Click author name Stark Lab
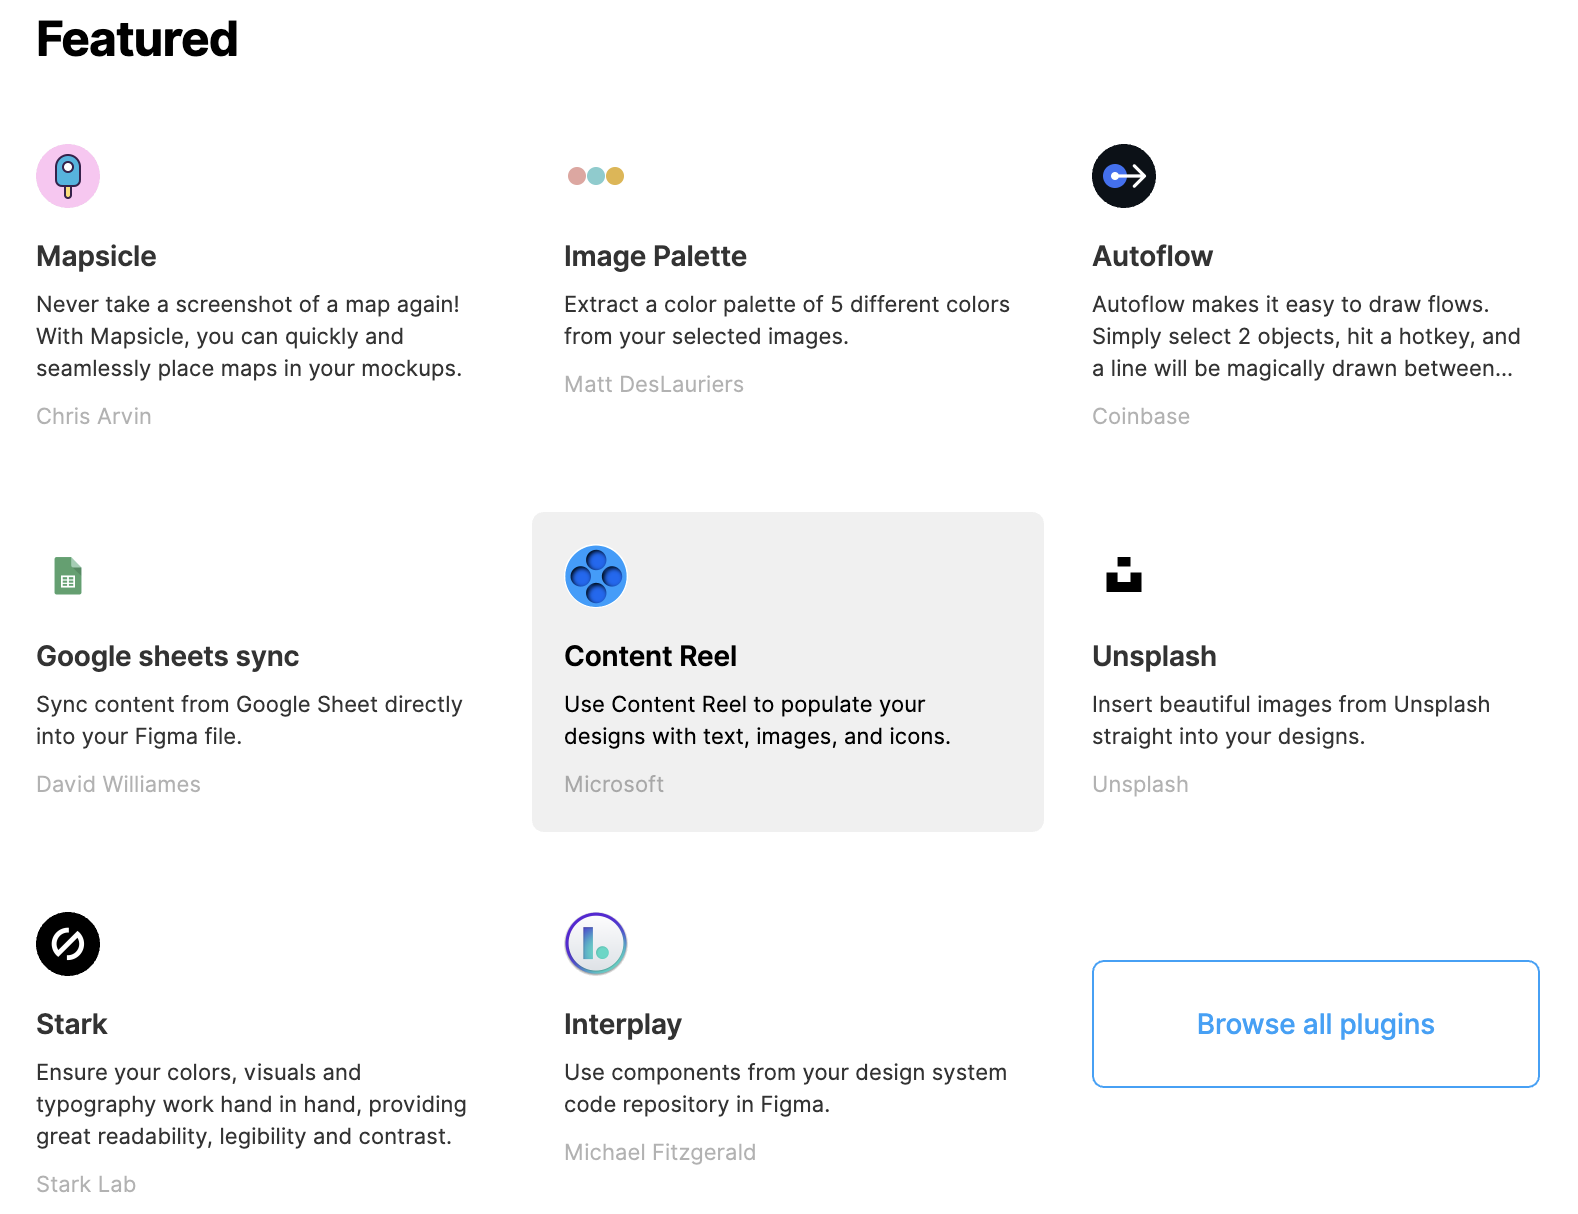The image size is (1578, 1214). [86, 1184]
